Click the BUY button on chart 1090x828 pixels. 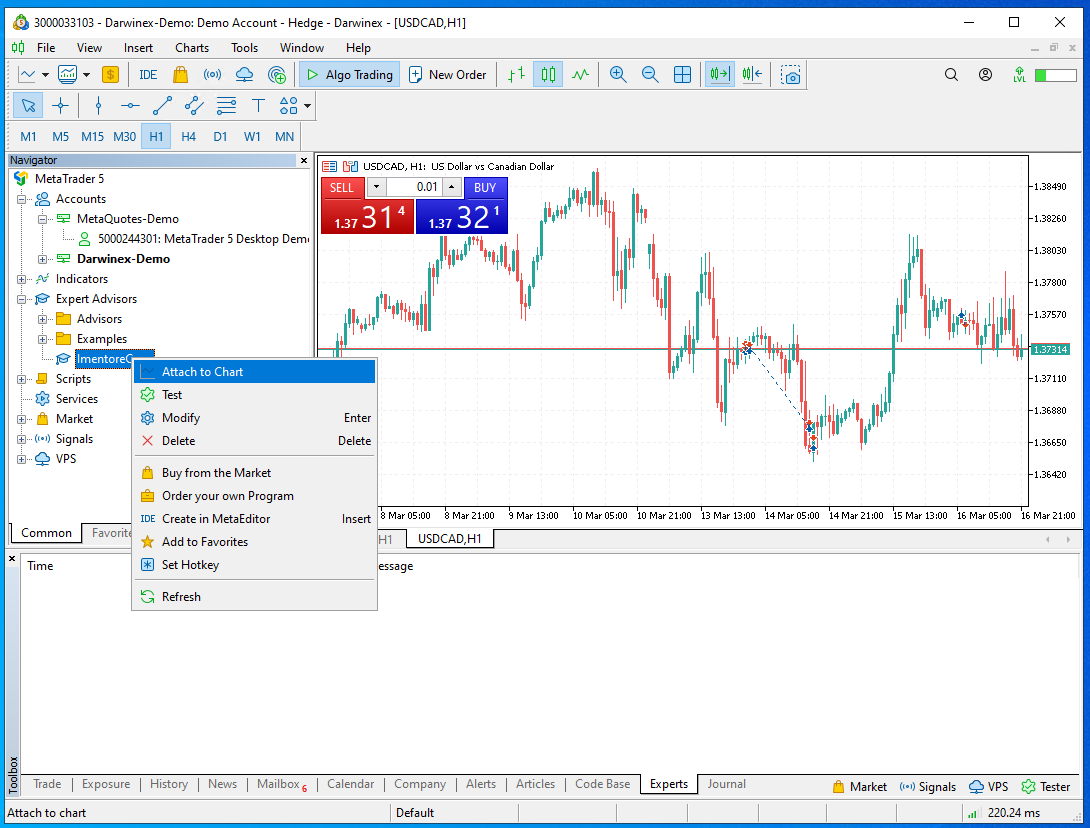click(485, 188)
